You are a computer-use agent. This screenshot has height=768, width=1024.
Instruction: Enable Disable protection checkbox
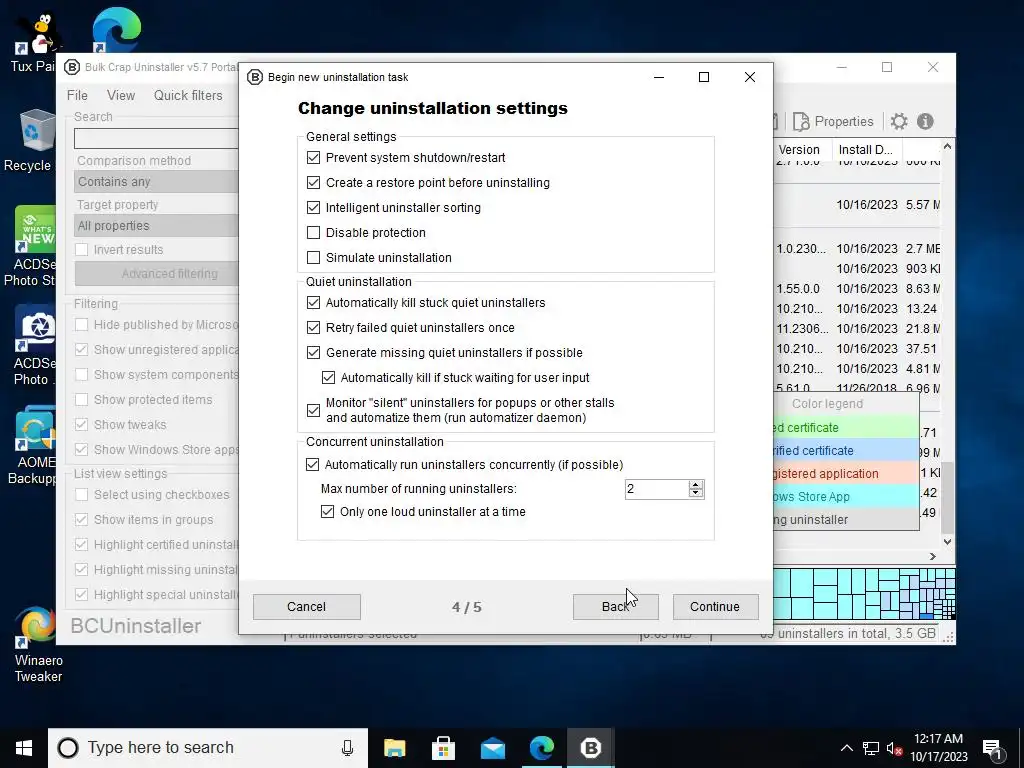coord(313,232)
